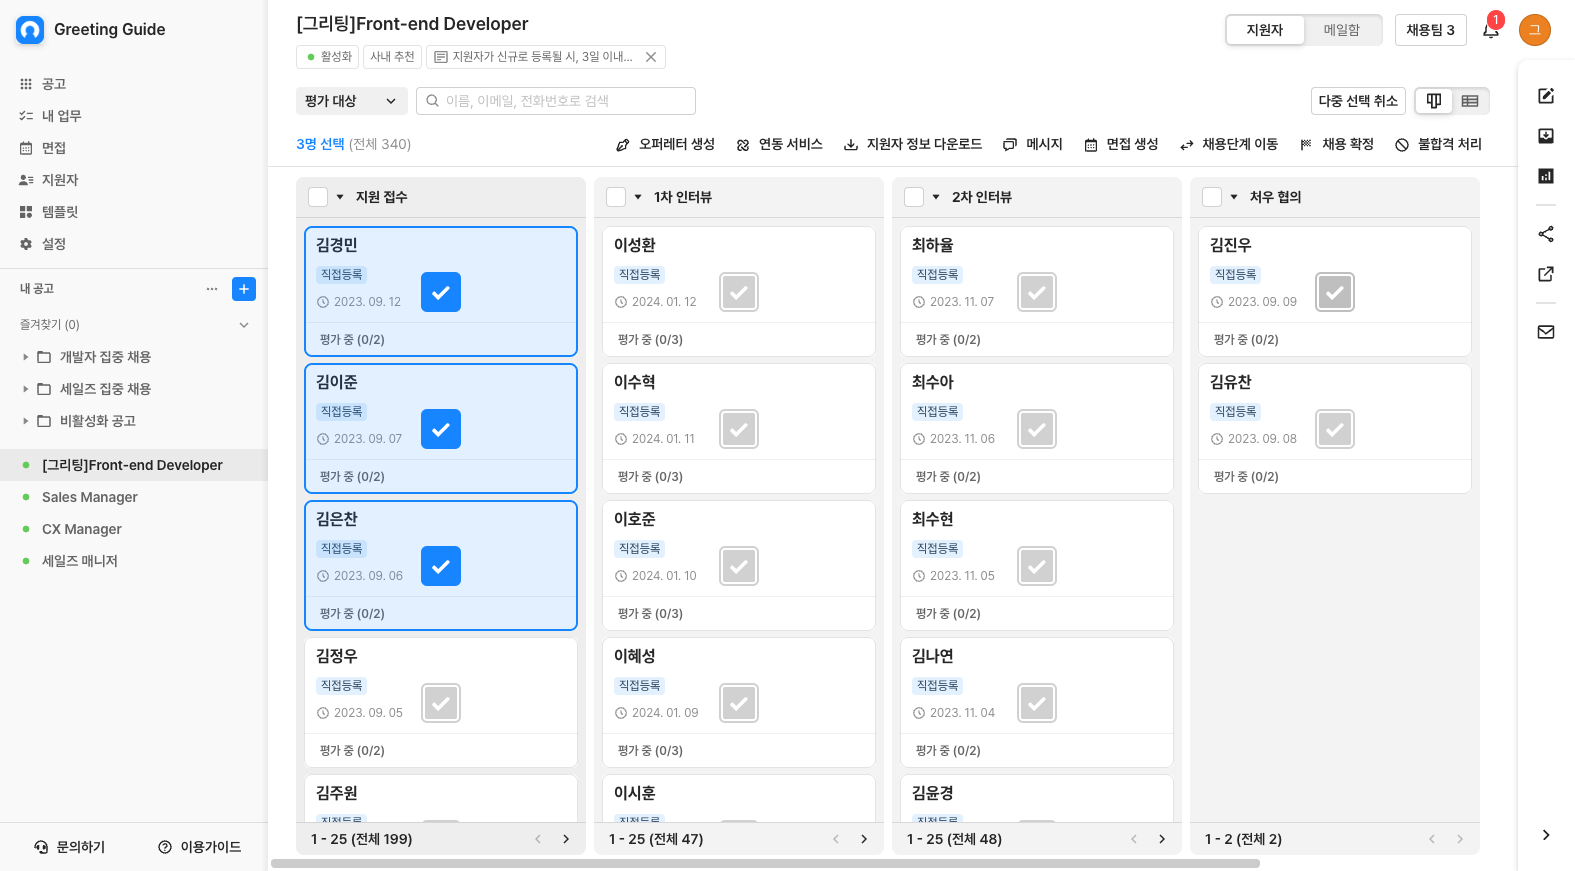Open external link icon in right sidebar
Image resolution: width=1575 pixels, height=871 pixels.
click(x=1546, y=274)
